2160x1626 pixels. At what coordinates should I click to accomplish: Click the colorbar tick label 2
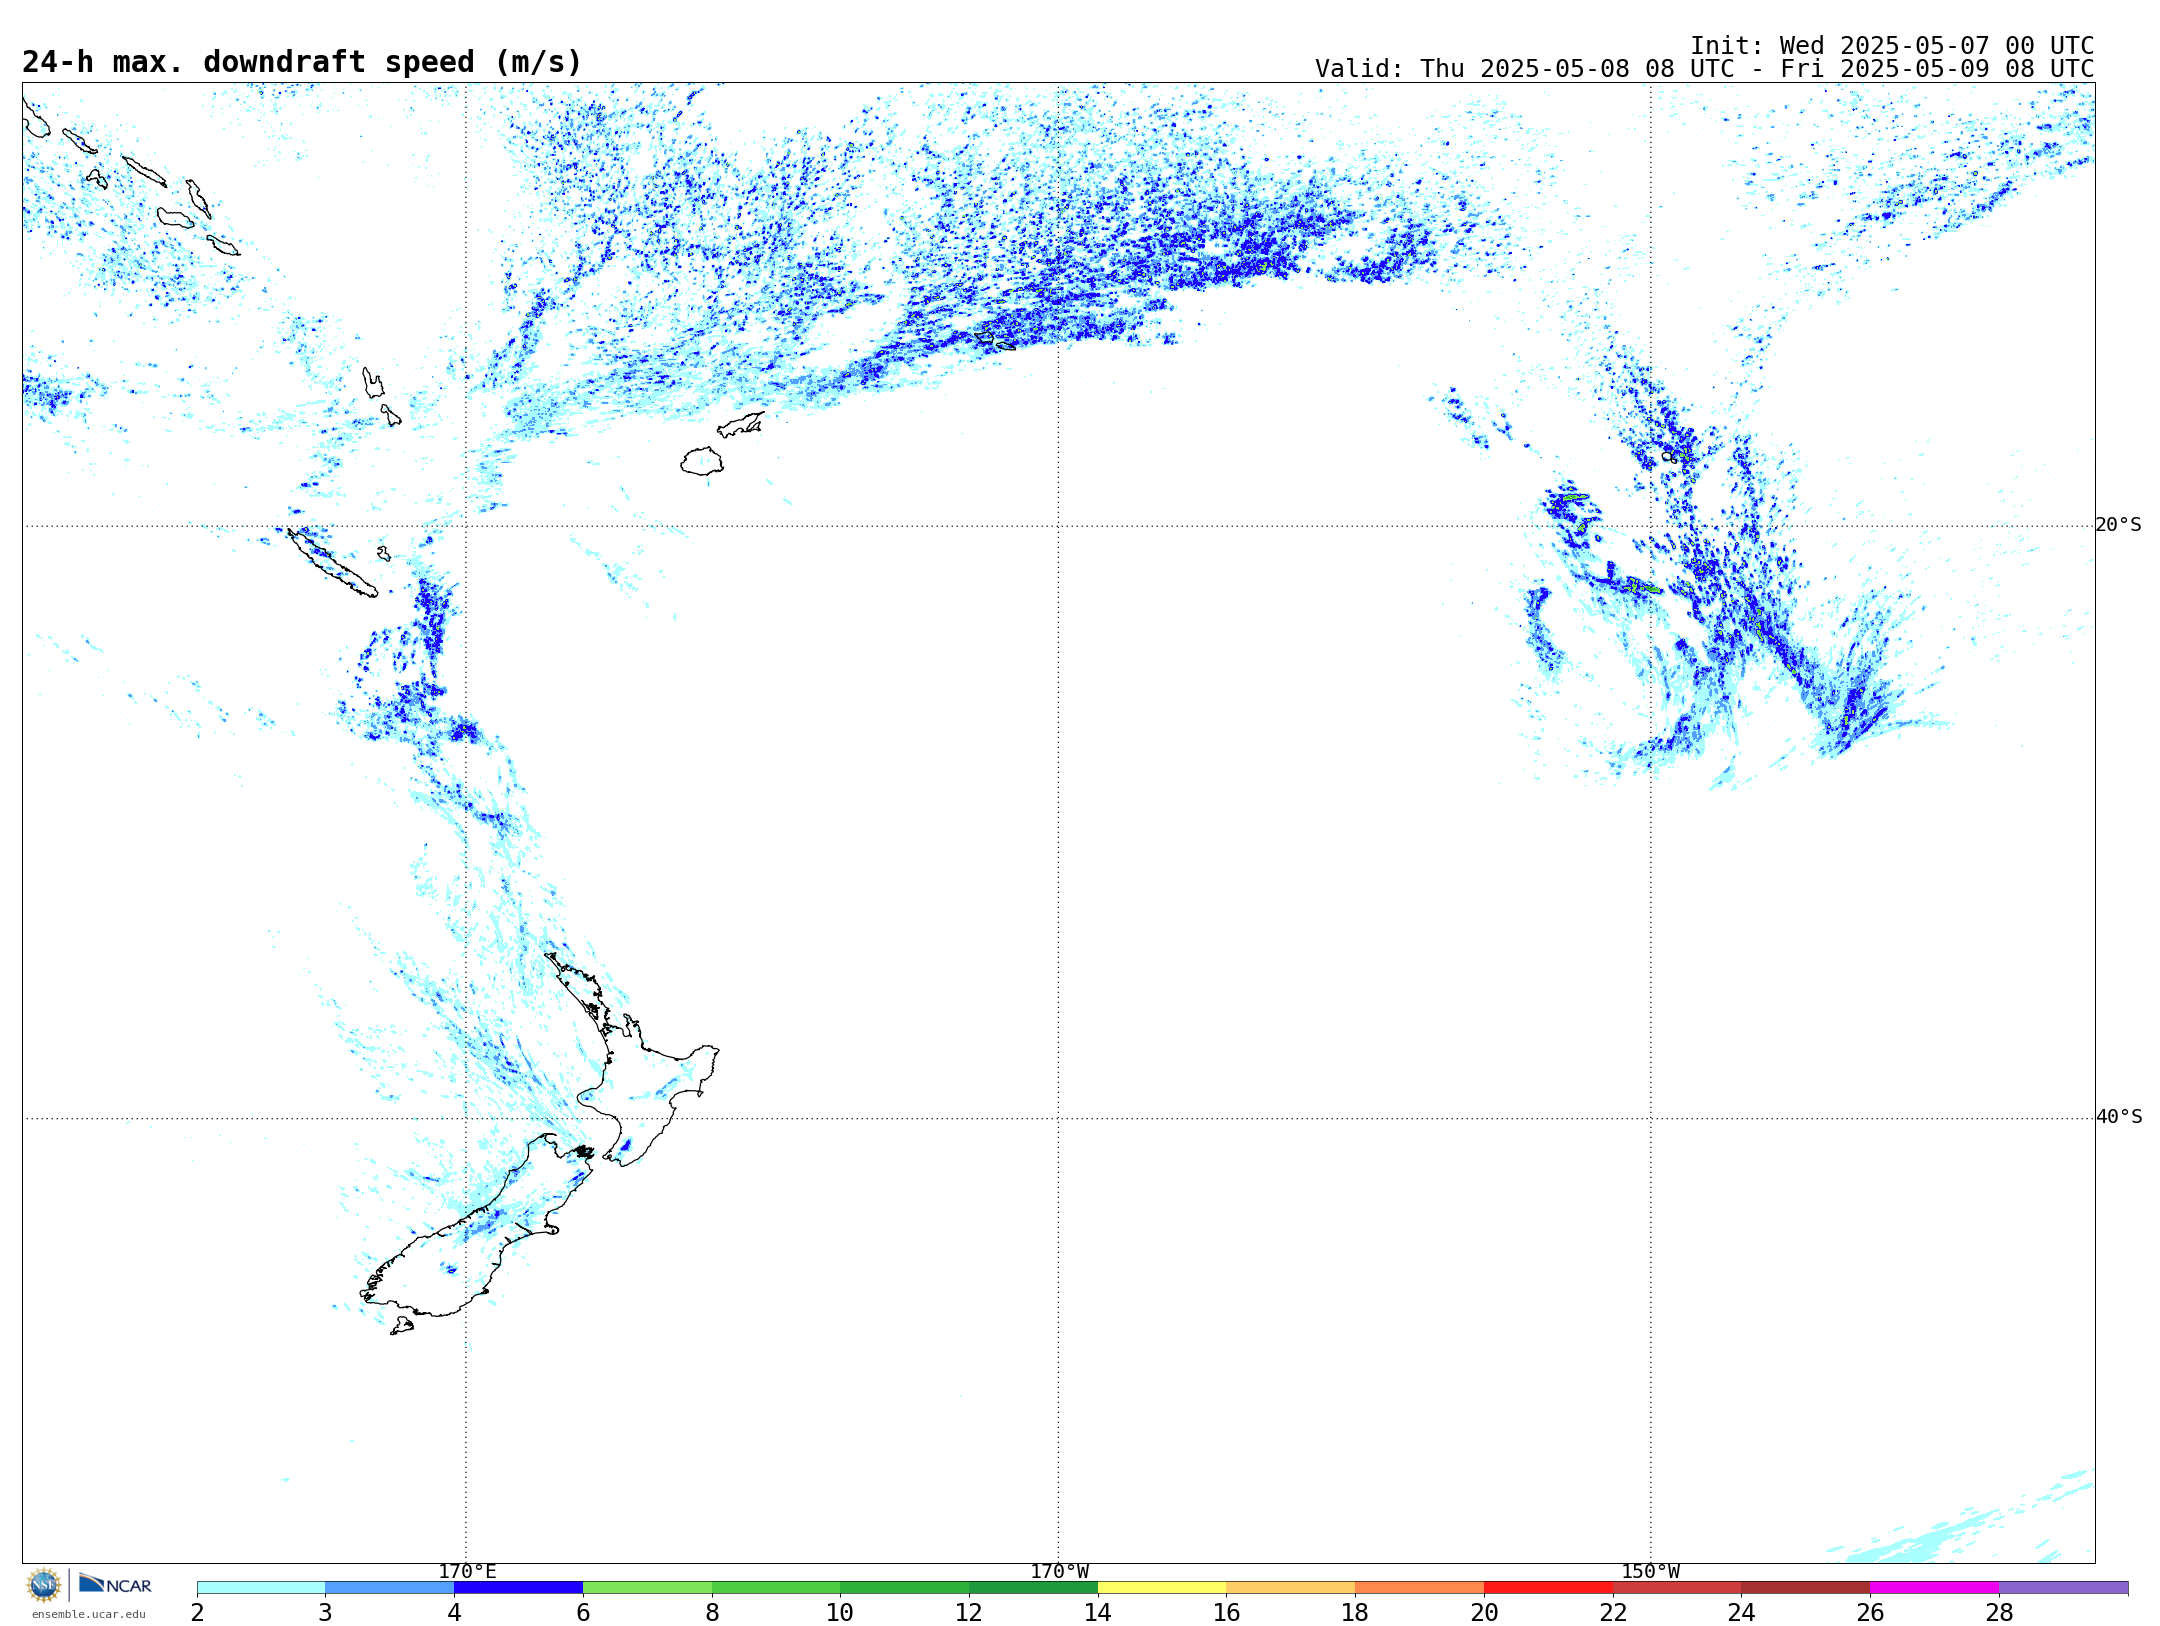click(197, 1612)
